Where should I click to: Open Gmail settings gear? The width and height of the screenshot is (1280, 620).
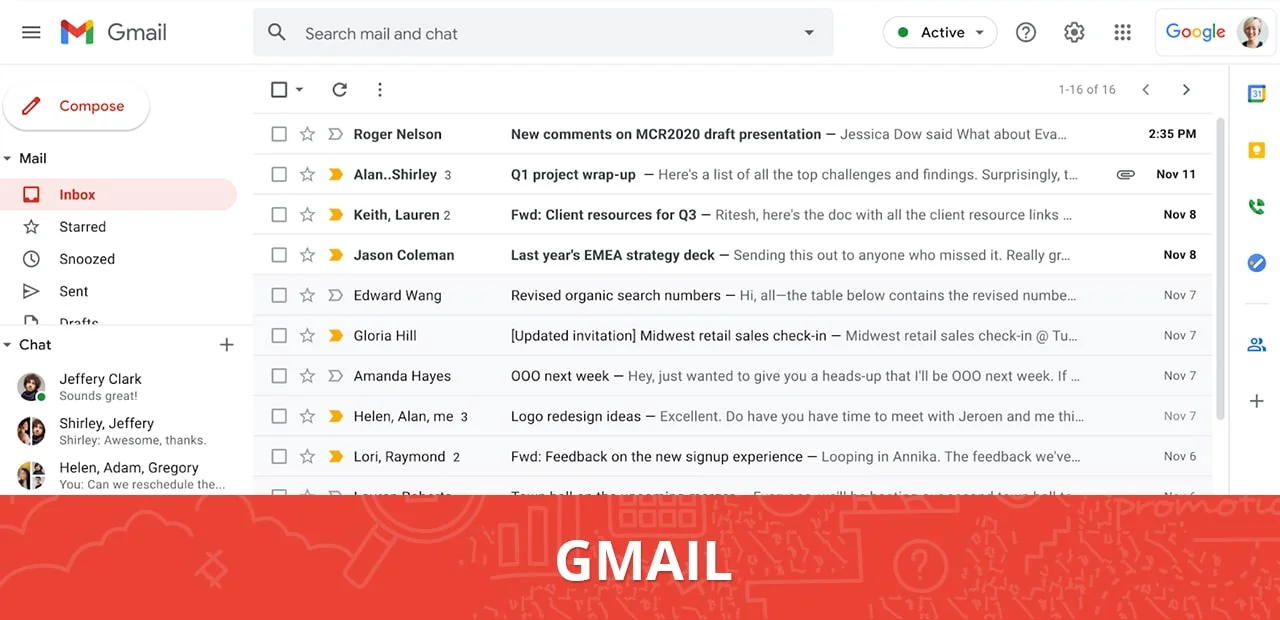[1074, 32]
